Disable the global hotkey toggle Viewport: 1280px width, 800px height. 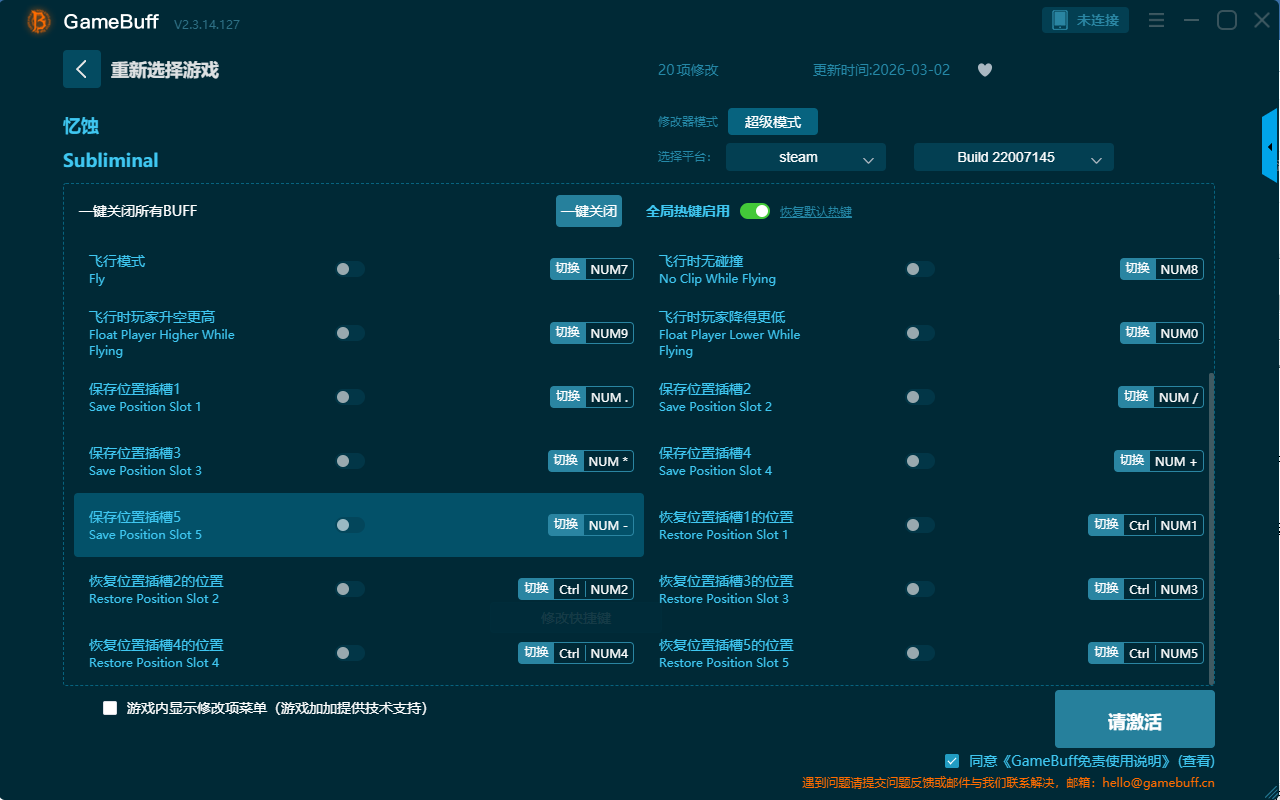(x=755, y=211)
